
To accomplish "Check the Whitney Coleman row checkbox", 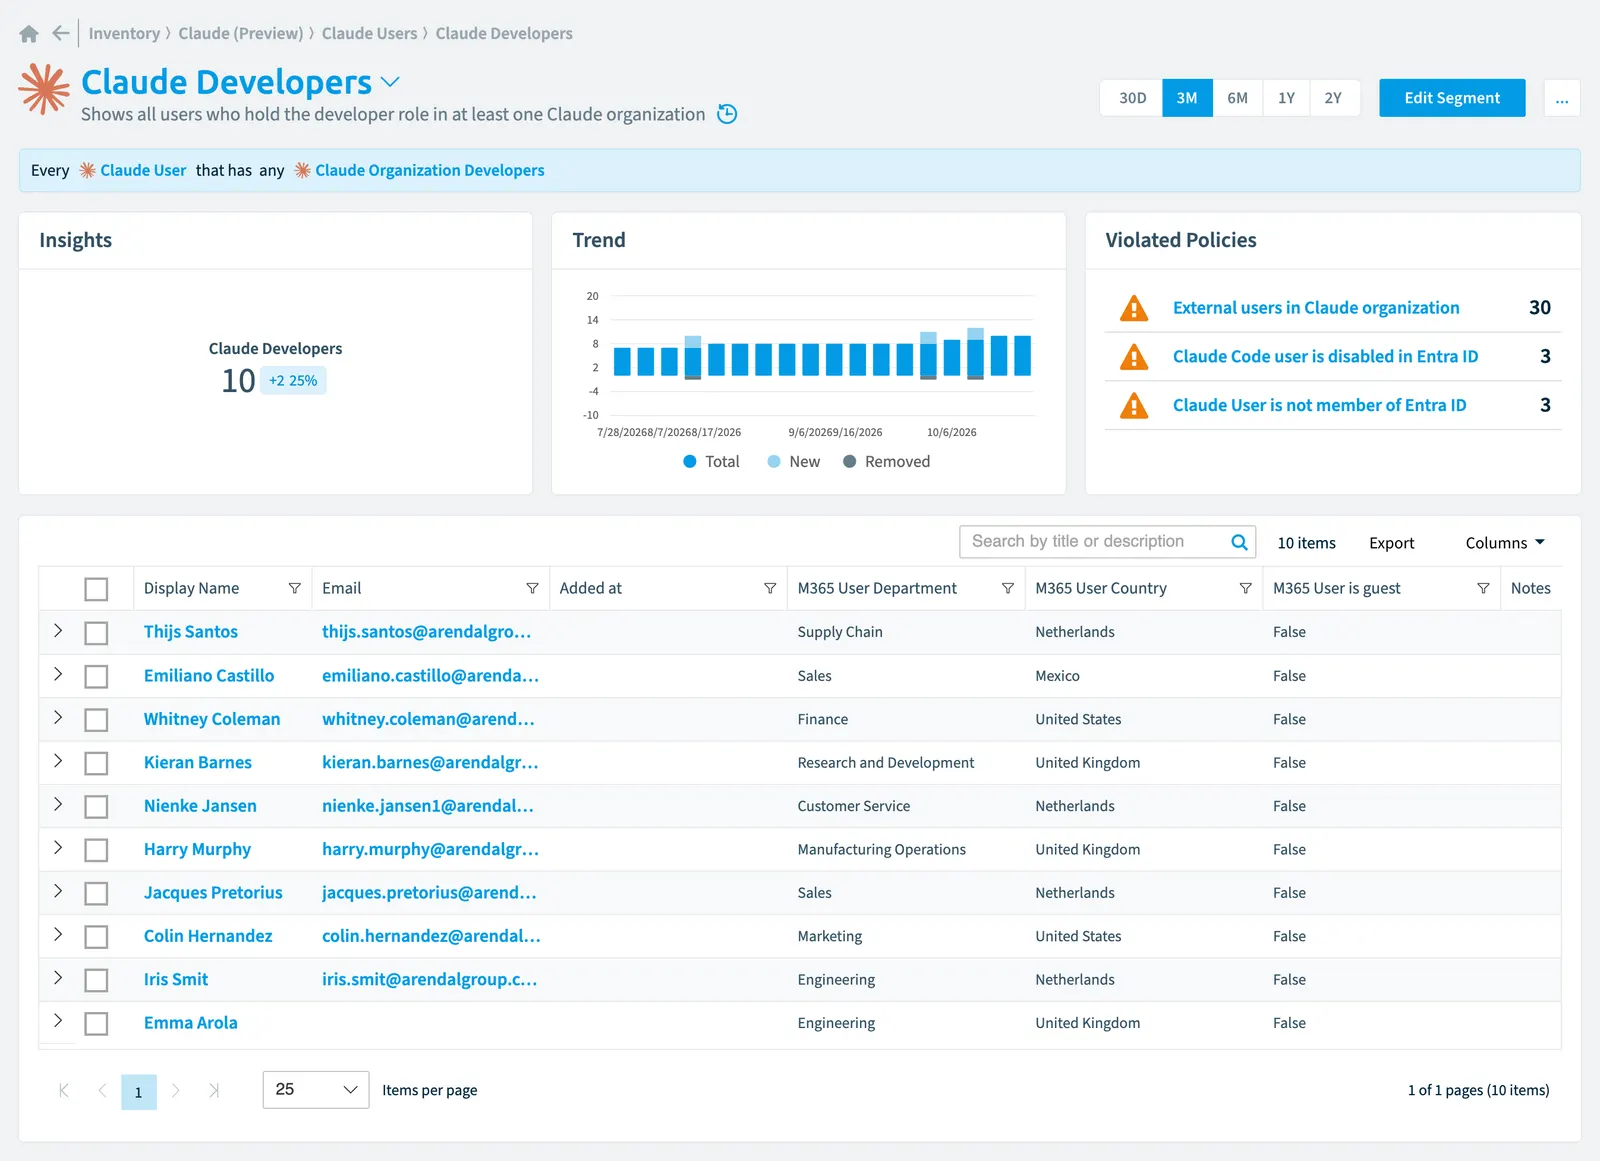I will click(x=96, y=720).
